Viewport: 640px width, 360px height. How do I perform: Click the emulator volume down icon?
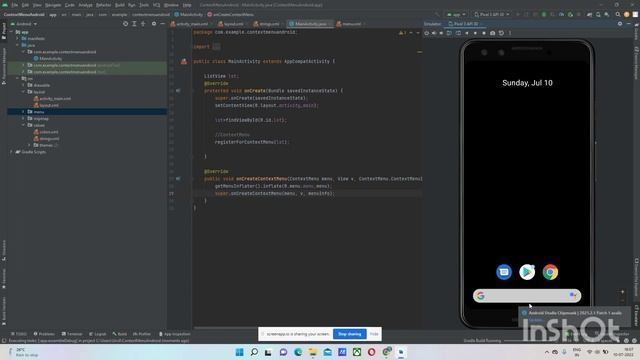tap(441, 33)
